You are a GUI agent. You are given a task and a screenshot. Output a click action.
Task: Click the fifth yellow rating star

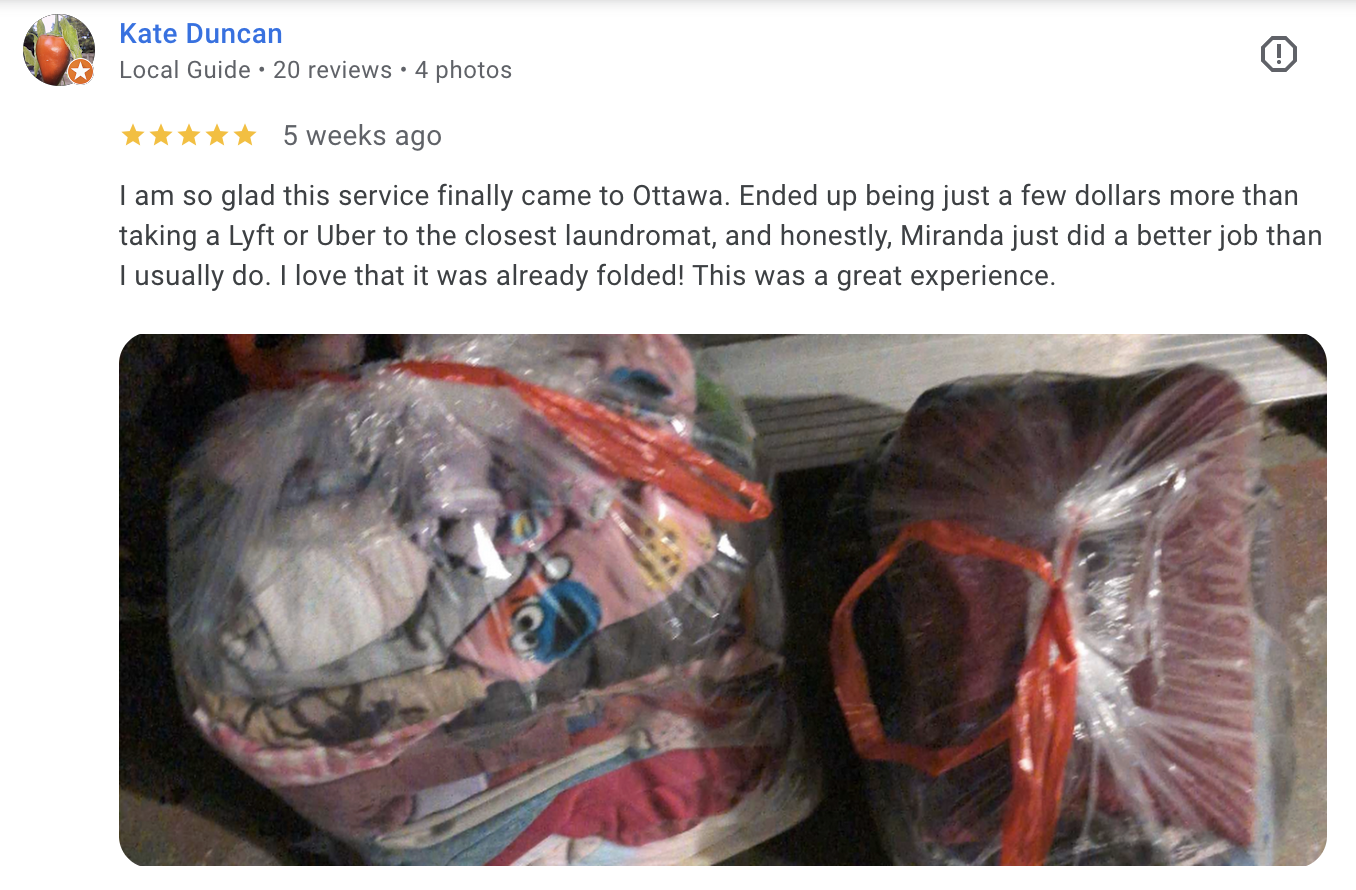[245, 135]
